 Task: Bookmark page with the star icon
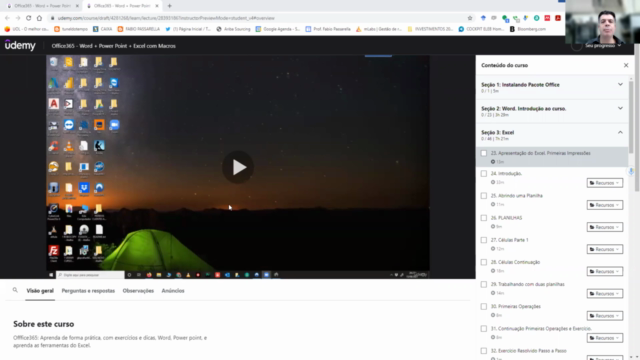coord(470,18)
